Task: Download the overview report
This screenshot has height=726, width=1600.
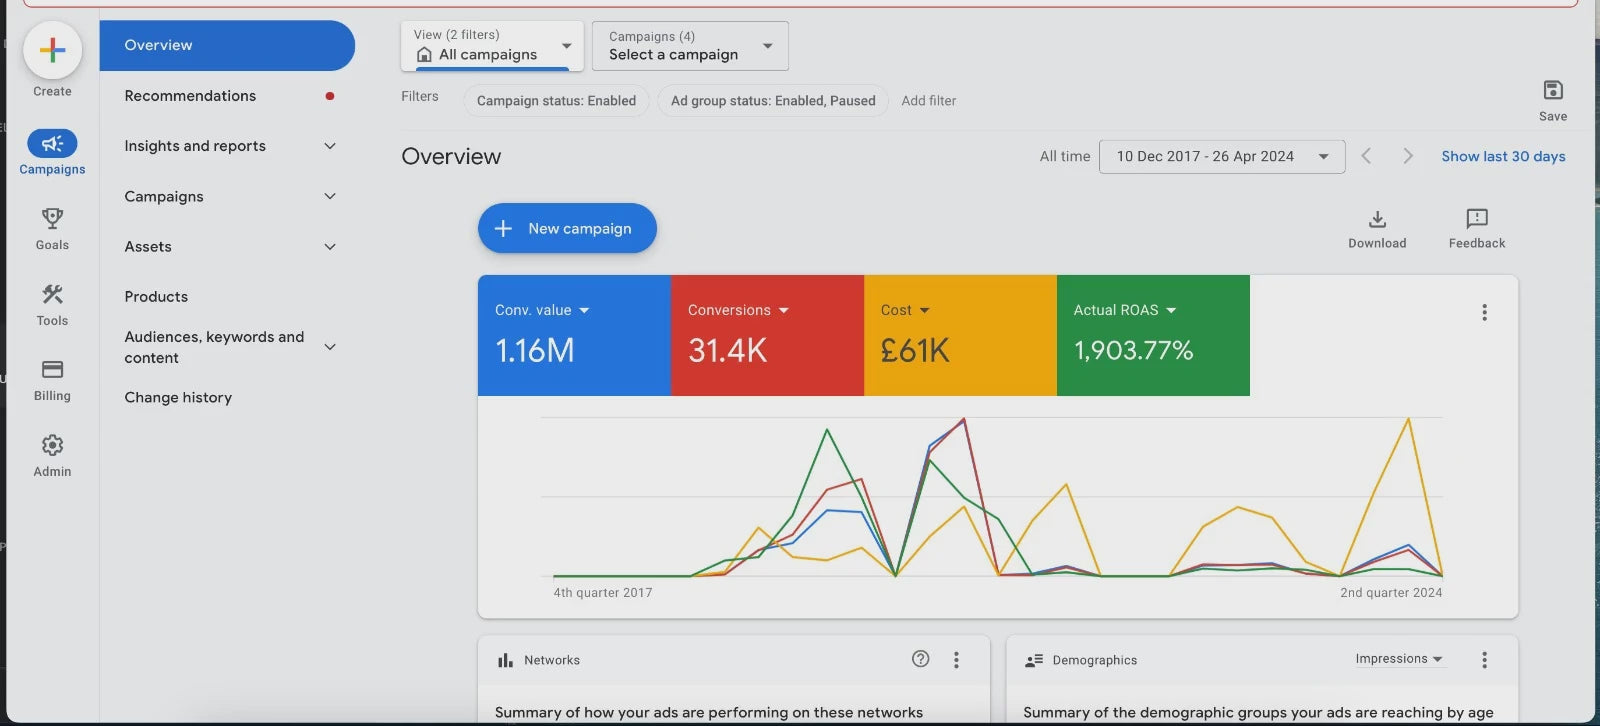Action: pyautogui.click(x=1376, y=220)
